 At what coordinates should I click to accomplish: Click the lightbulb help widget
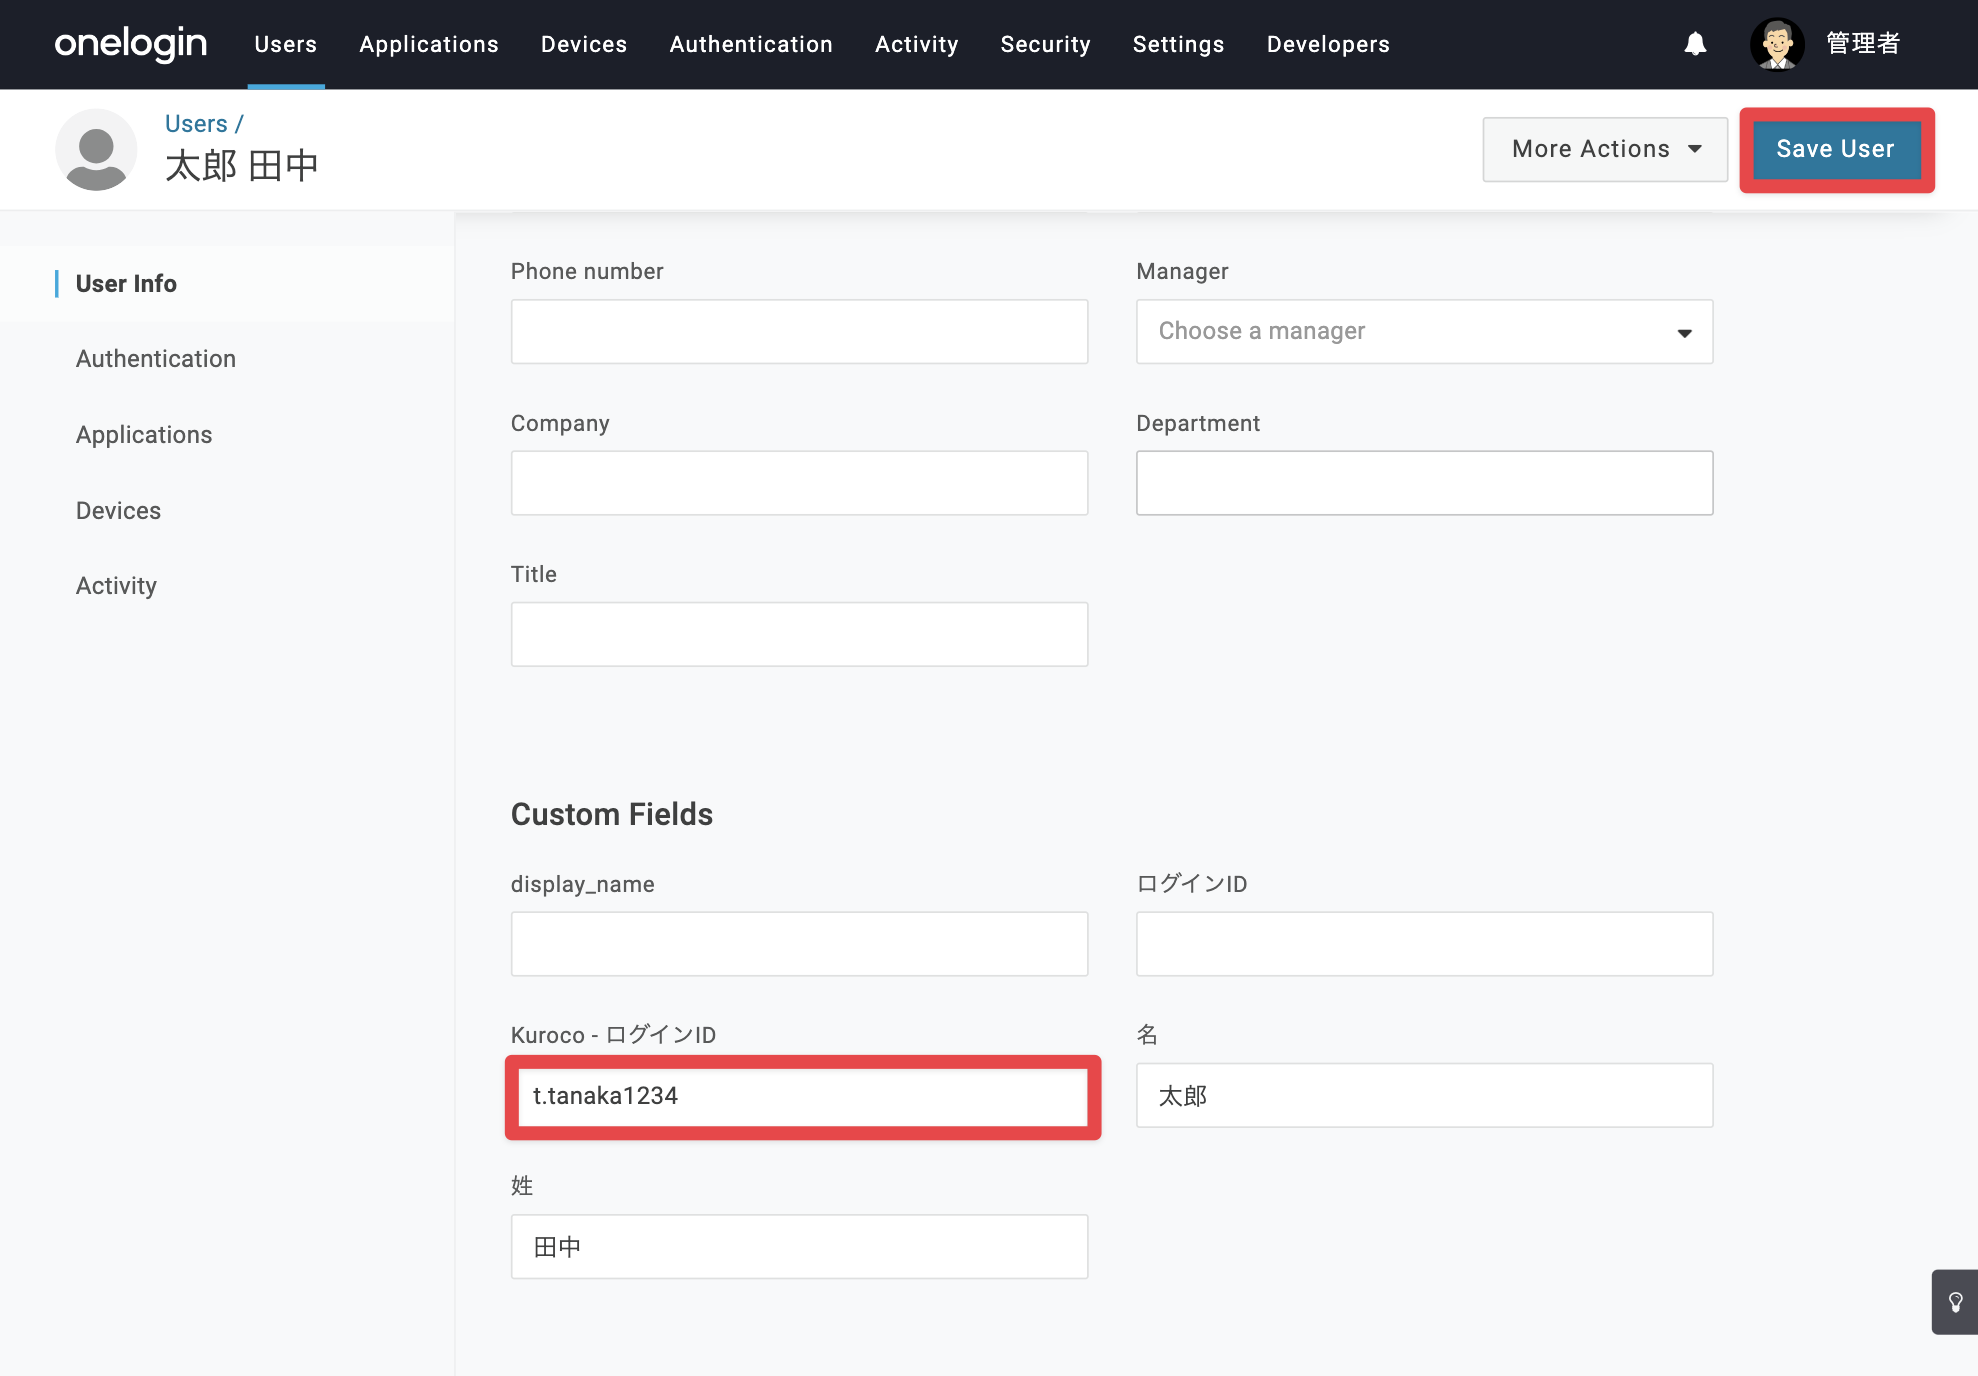click(1955, 1302)
